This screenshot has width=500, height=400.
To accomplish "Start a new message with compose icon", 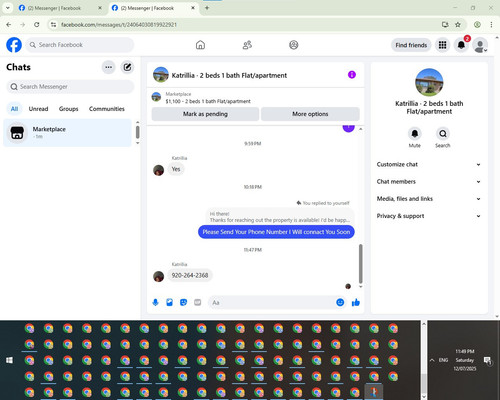I will coord(127,67).
